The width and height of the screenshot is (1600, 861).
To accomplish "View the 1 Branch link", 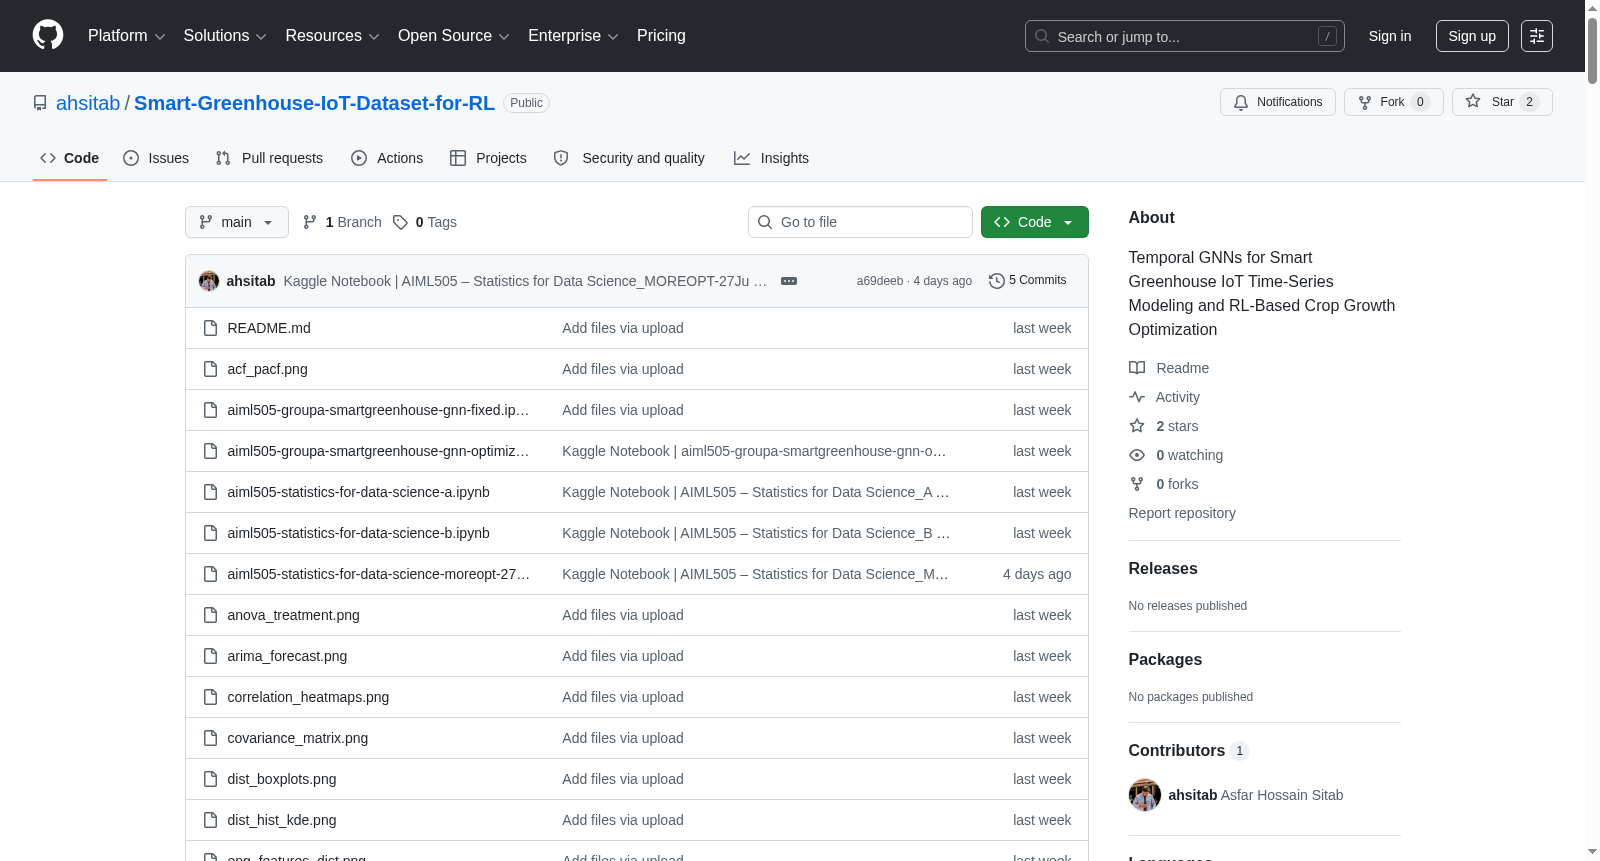I will coord(342,222).
